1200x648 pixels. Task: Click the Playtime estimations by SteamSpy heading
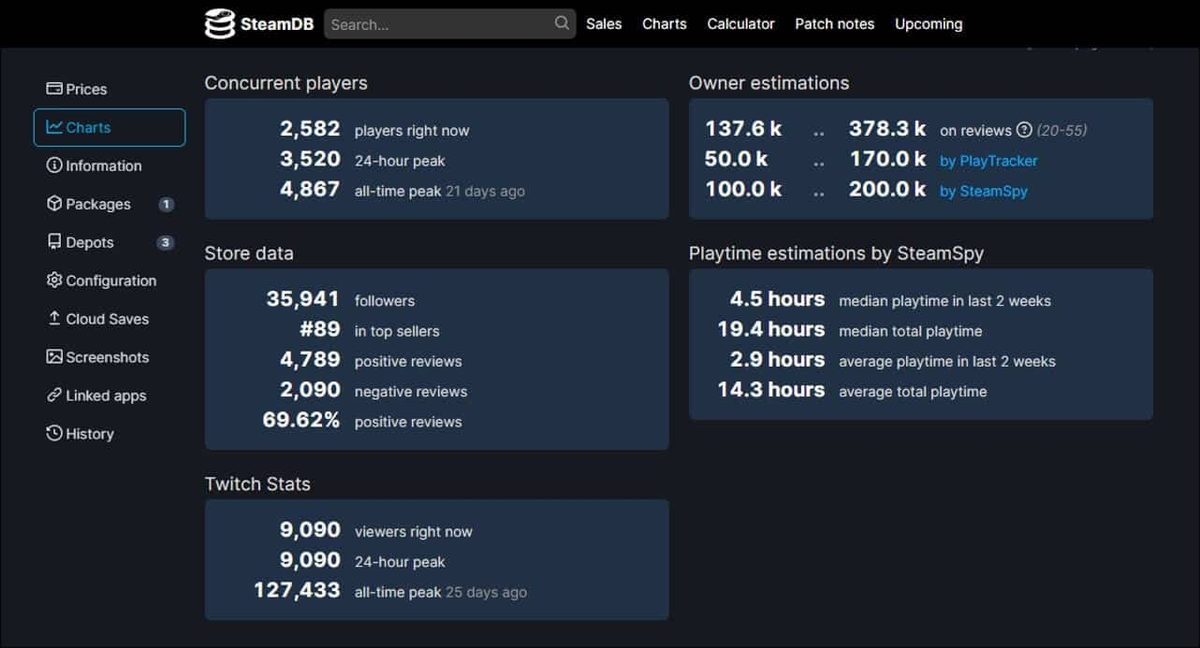(x=836, y=254)
